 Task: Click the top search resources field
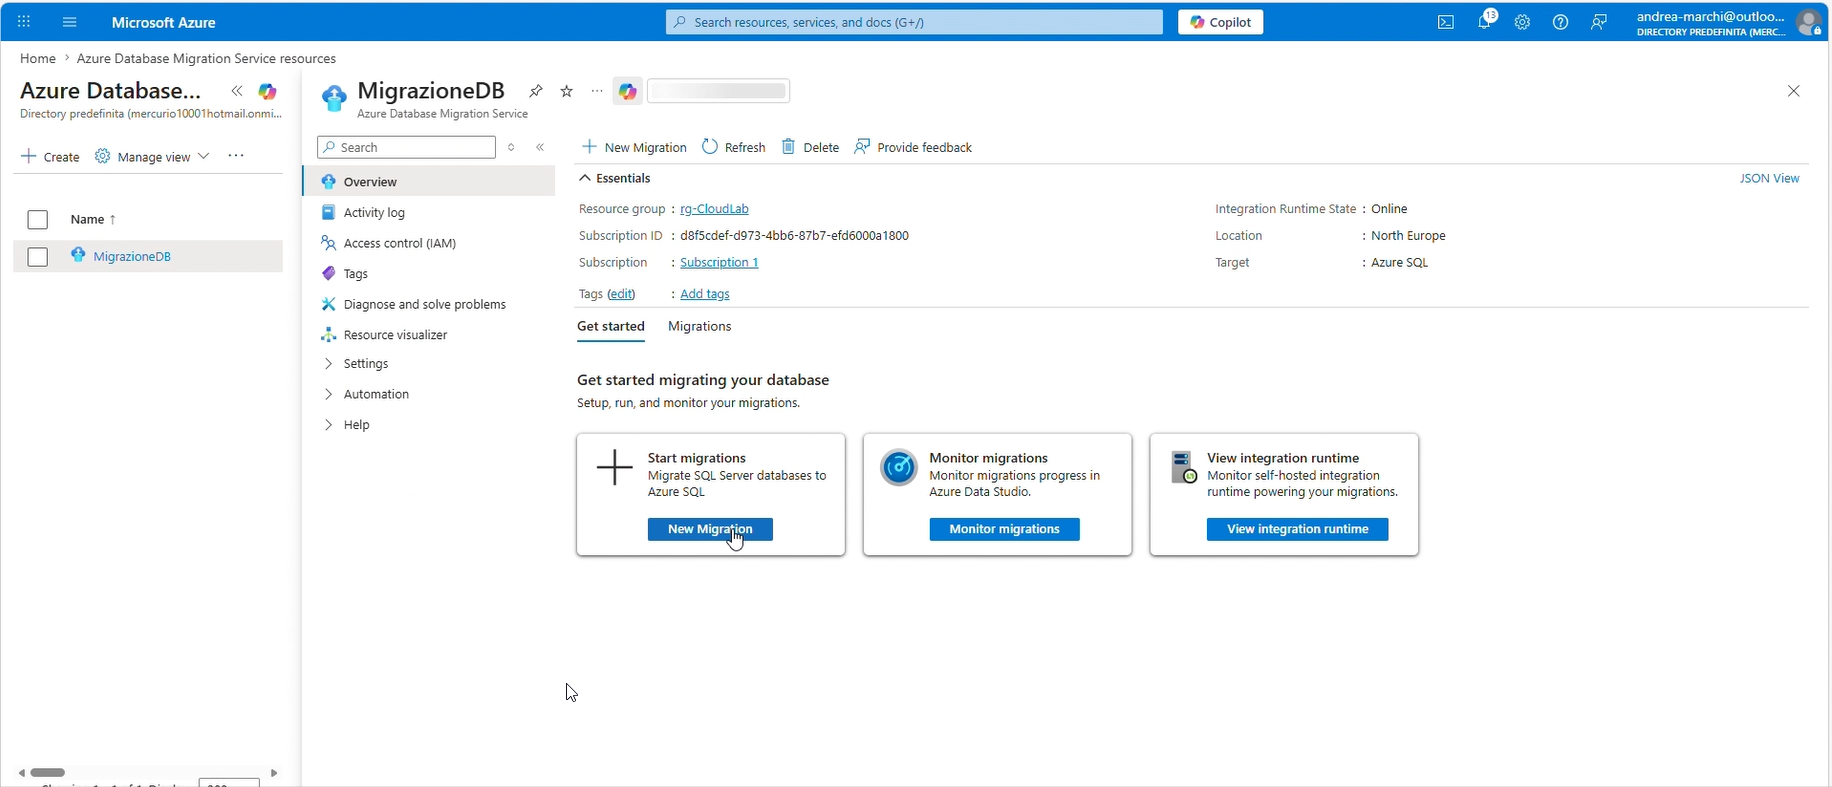[x=914, y=22]
